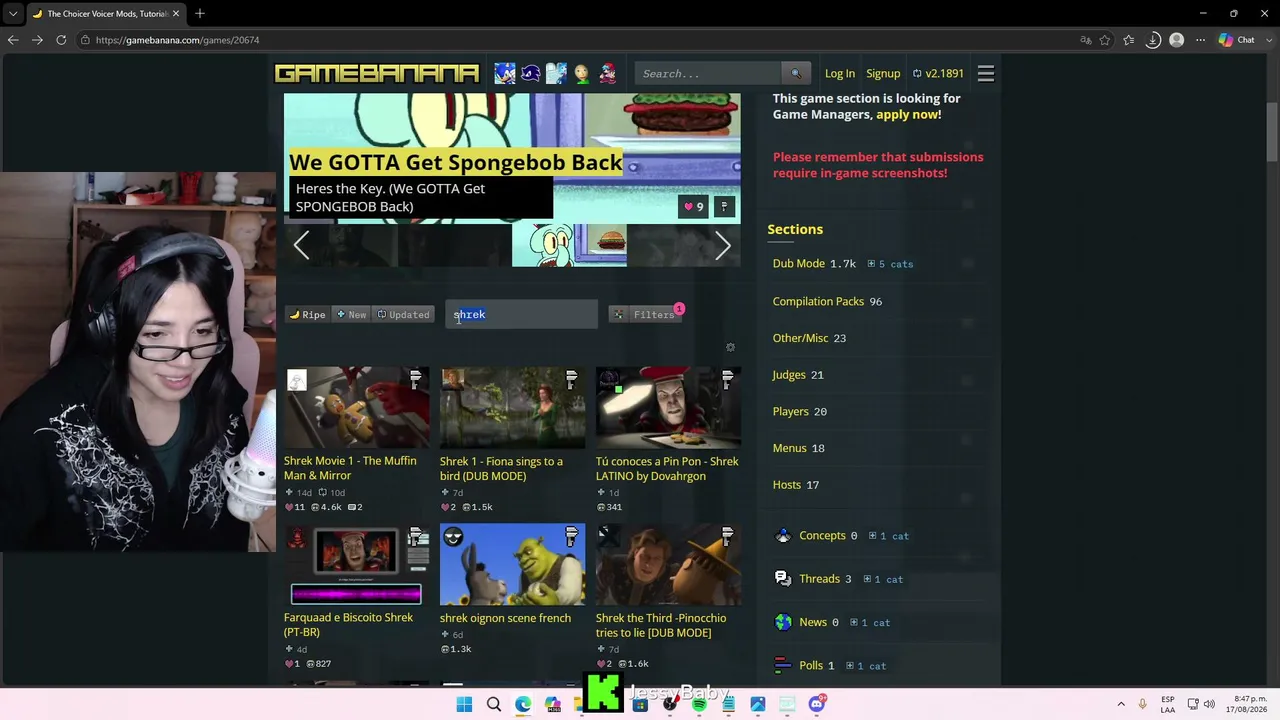Show hidden system tray icons
The height and width of the screenshot is (720, 1280).
tap(1121, 704)
